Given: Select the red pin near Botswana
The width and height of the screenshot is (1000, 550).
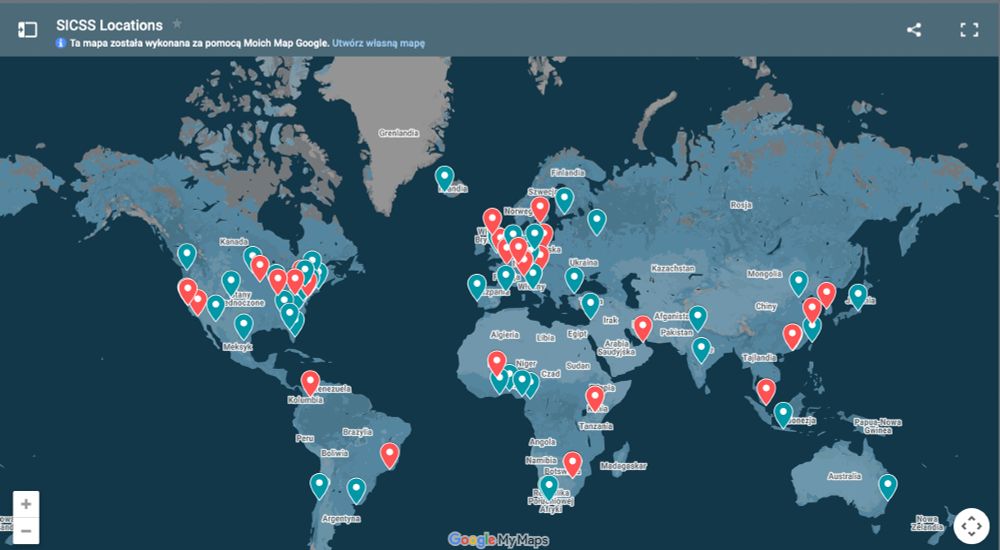Looking at the screenshot, I should (x=573, y=464).
